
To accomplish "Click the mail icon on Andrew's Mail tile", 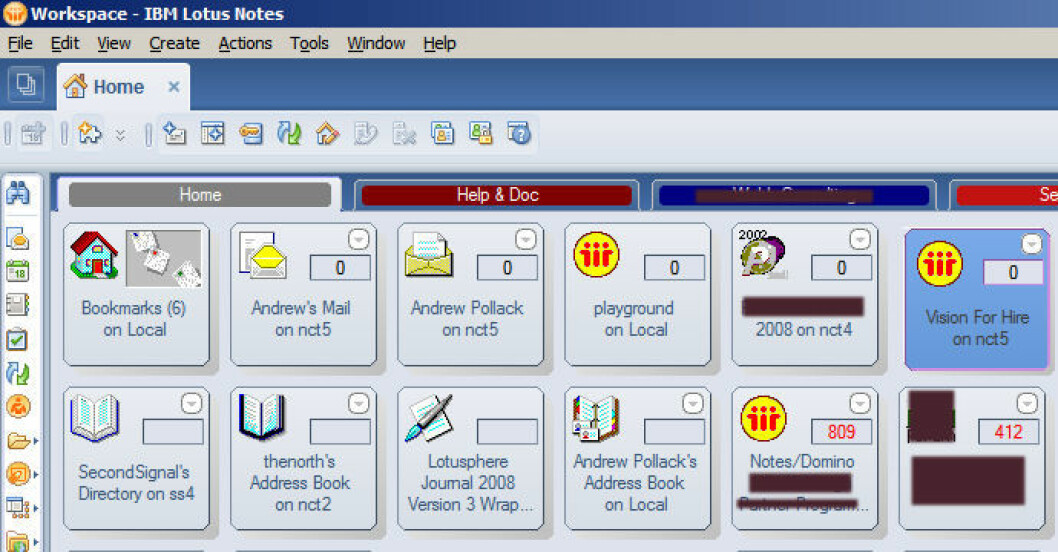I will click(262, 256).
